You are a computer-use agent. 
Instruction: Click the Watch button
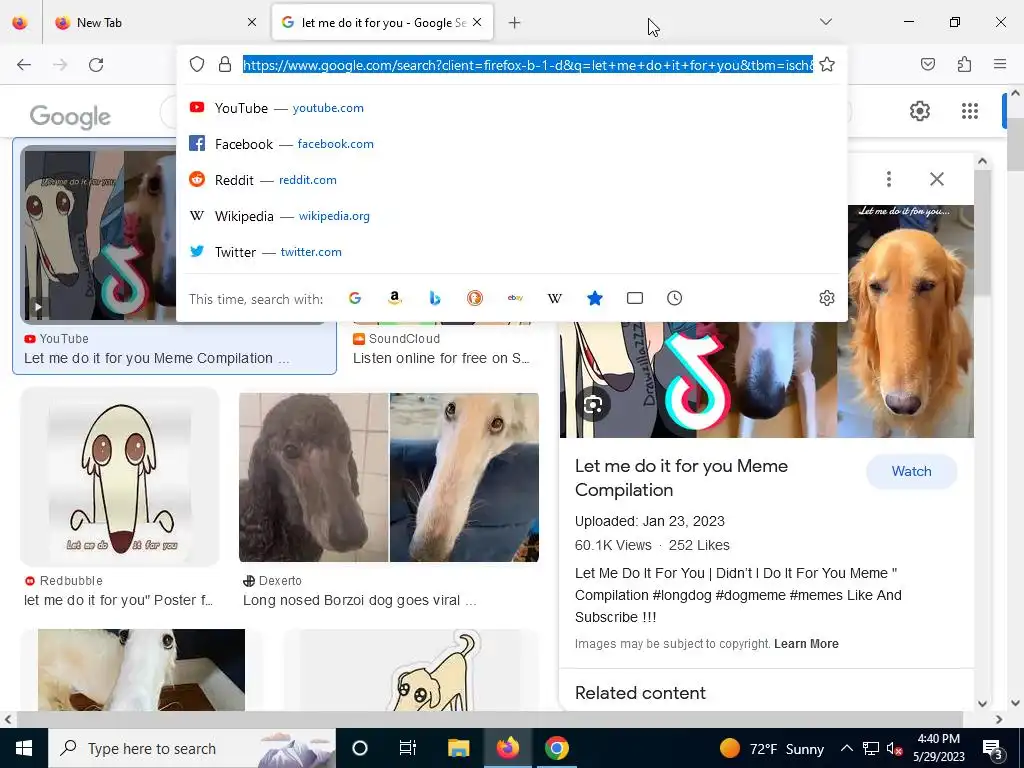912,472
